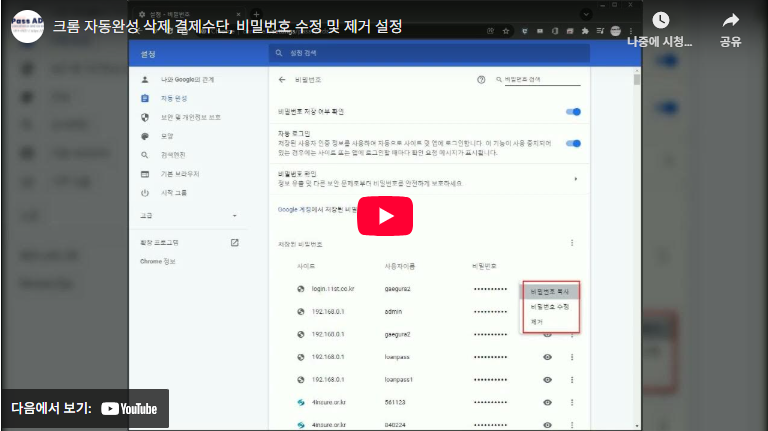Screen dimensions: 768x431
Task: Open 검색엔진 settings section
Action: click(x=173, y=155)
